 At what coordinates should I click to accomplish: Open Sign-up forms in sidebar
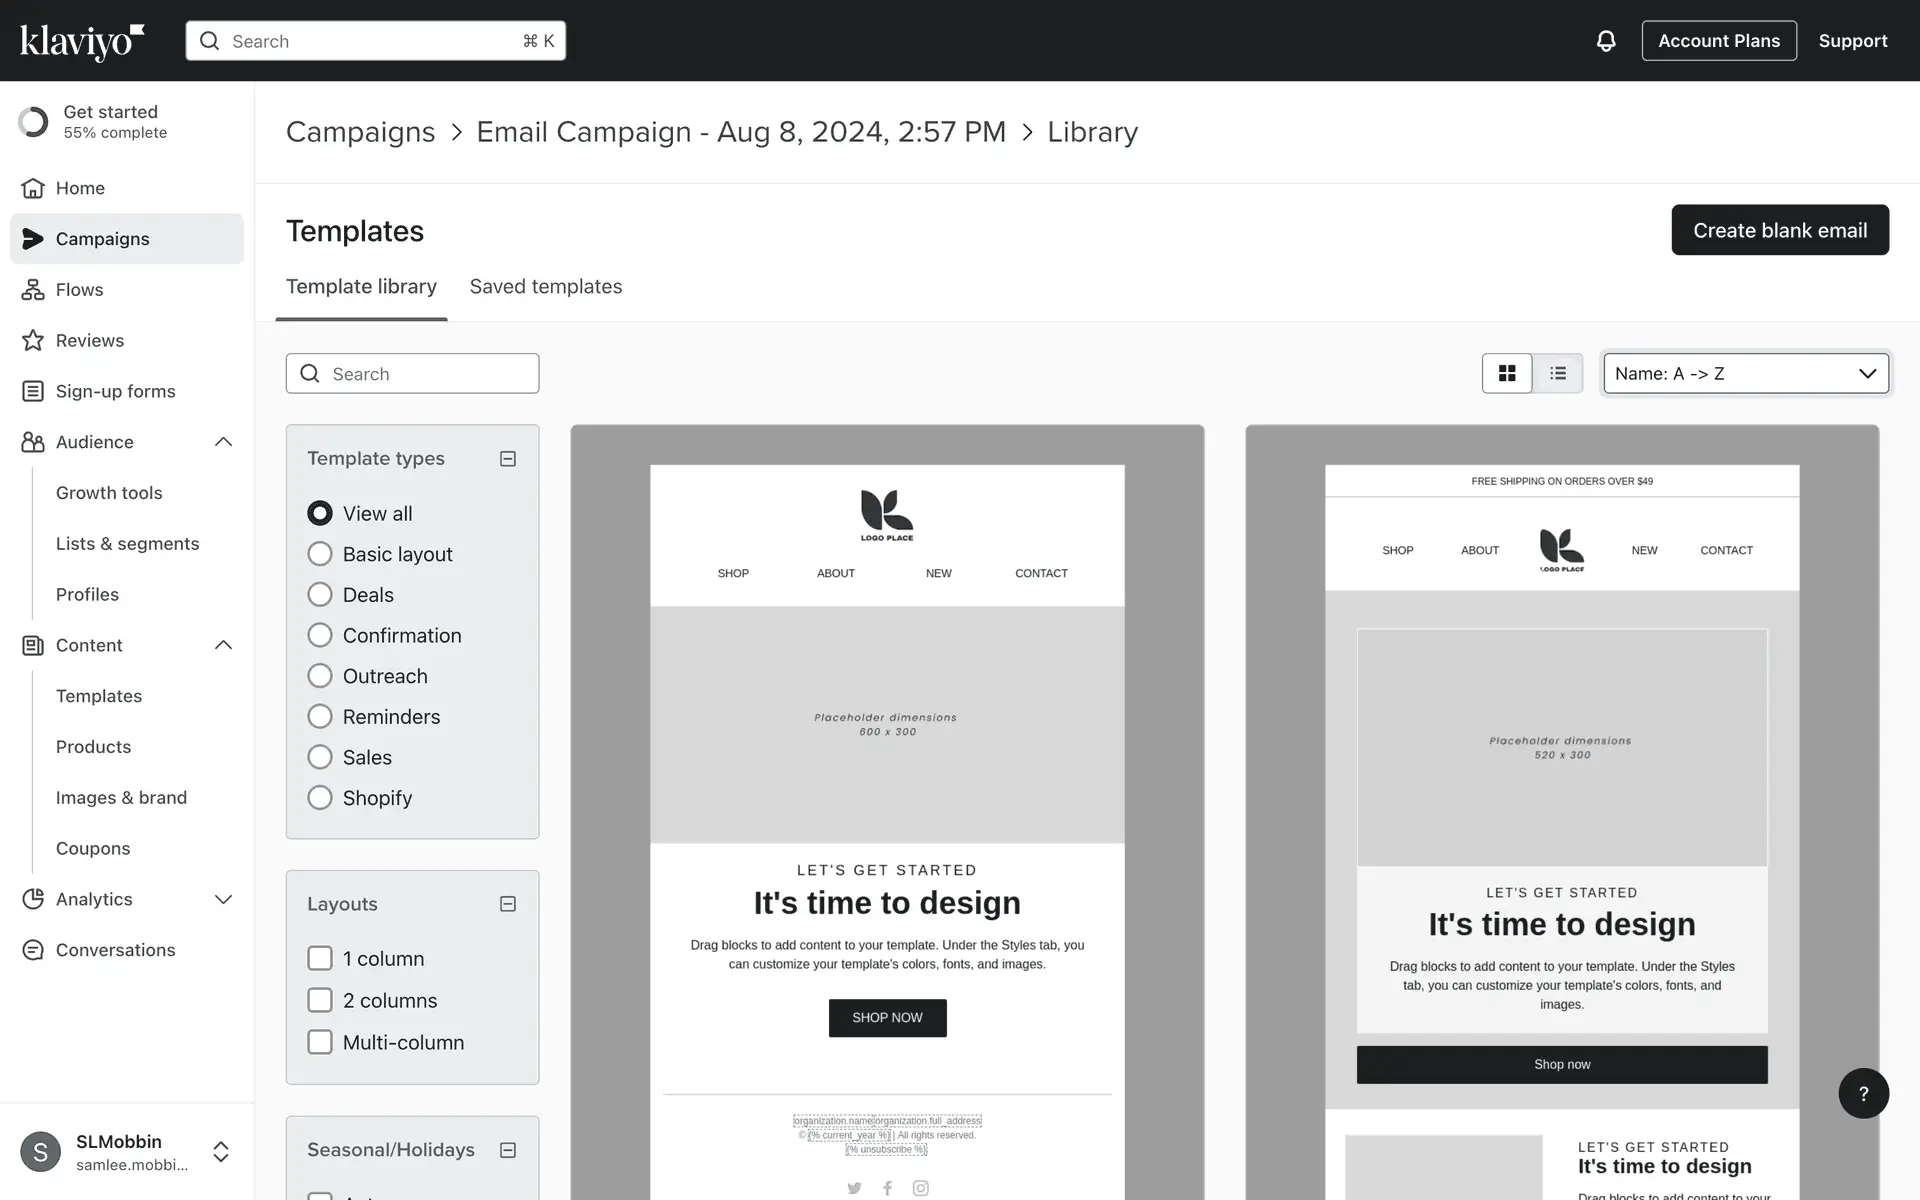pyautogui.click(x=115, y=392)
